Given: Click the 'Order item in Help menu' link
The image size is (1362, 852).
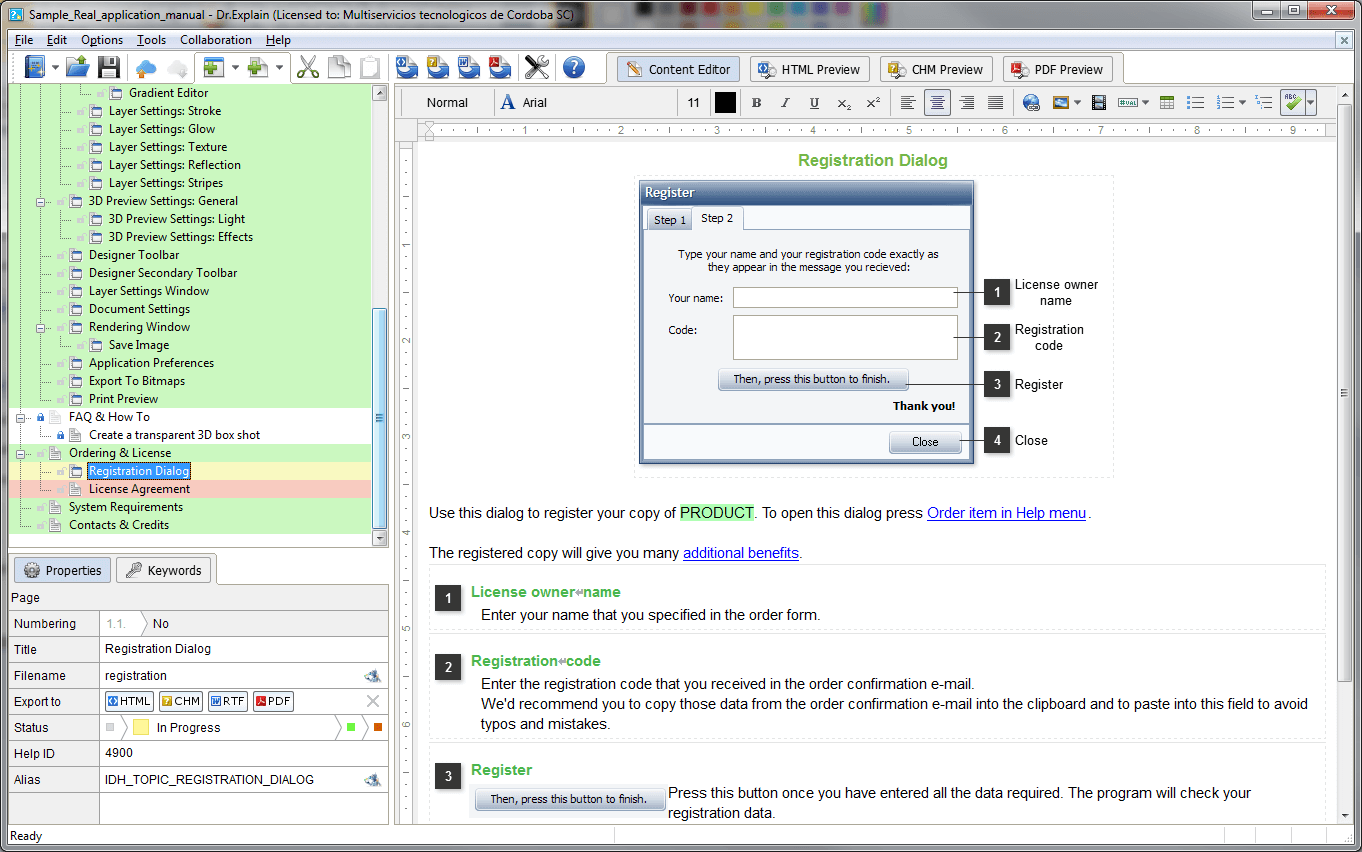Looking at the screenshot, I should (1006, 513).
